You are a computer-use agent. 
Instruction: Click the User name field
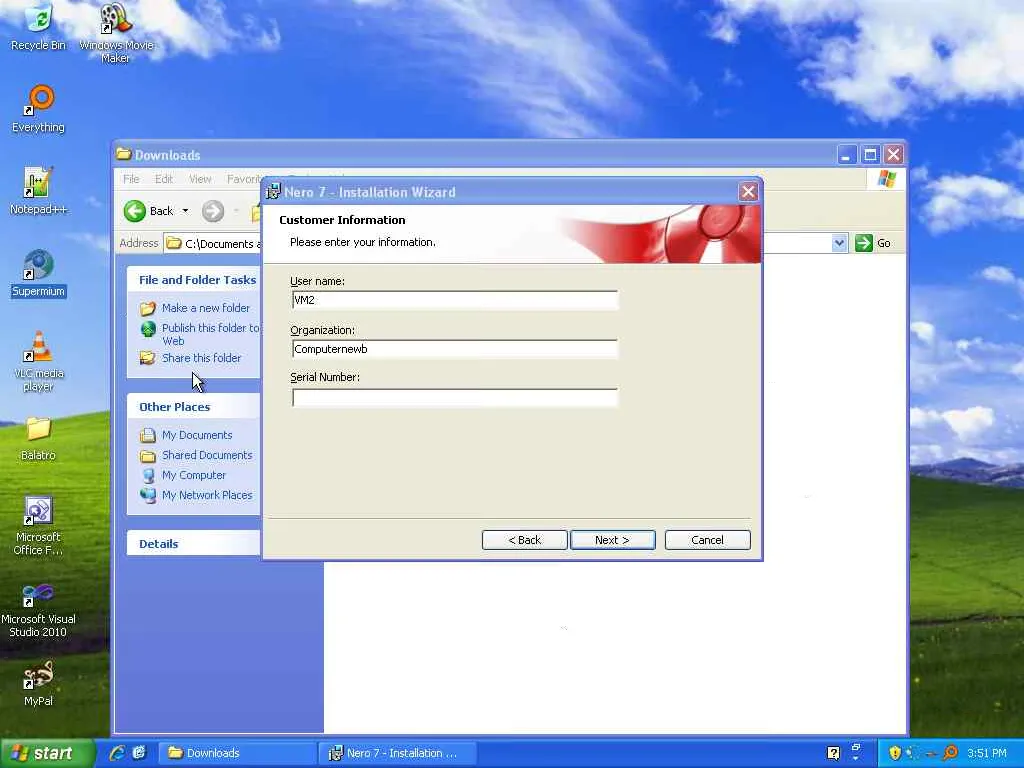(x=455, y=300)
